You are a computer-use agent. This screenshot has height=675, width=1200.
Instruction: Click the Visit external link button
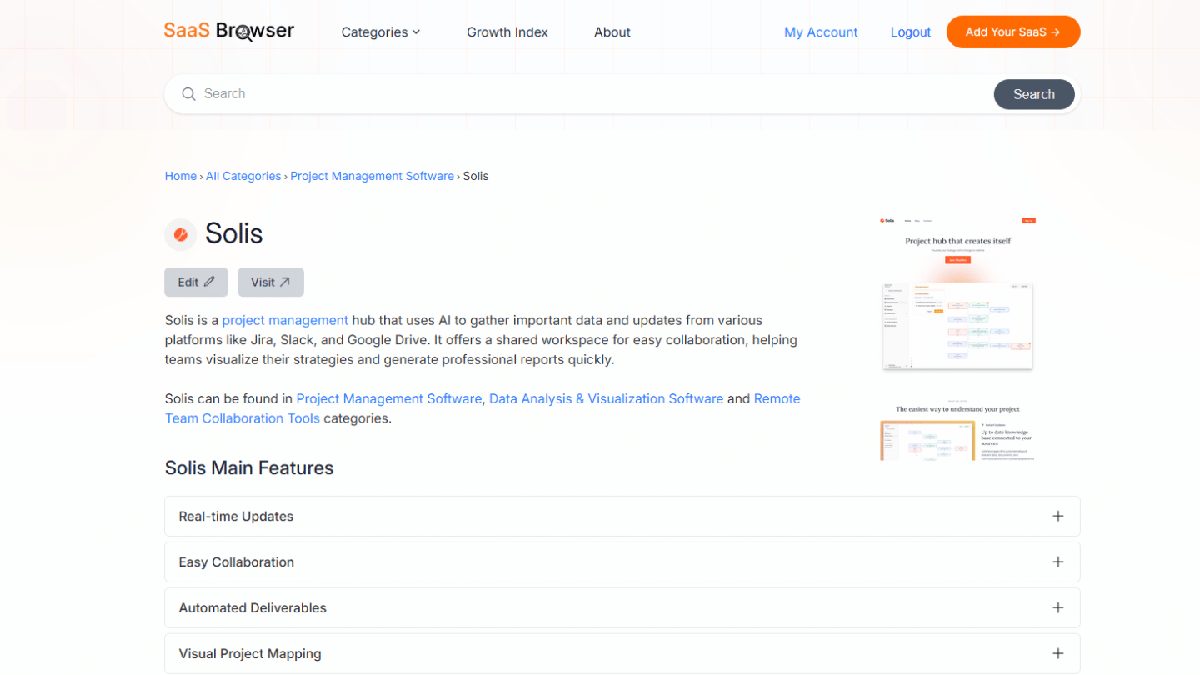(270, 283)
